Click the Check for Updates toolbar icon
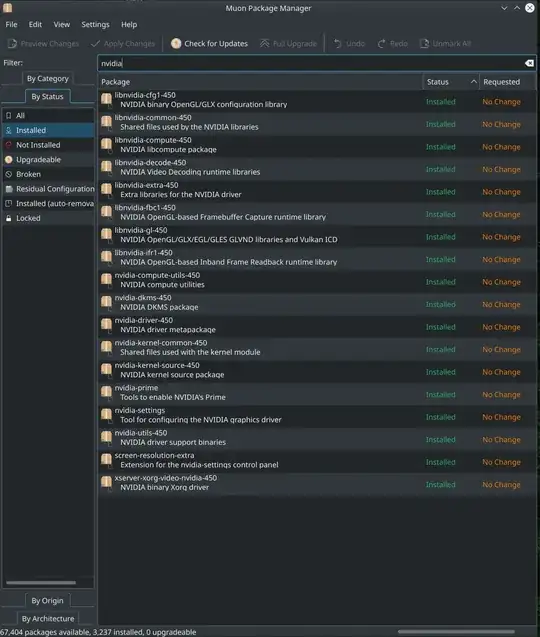The height and width of the screenshot is (637, 540). coord(176,43)
